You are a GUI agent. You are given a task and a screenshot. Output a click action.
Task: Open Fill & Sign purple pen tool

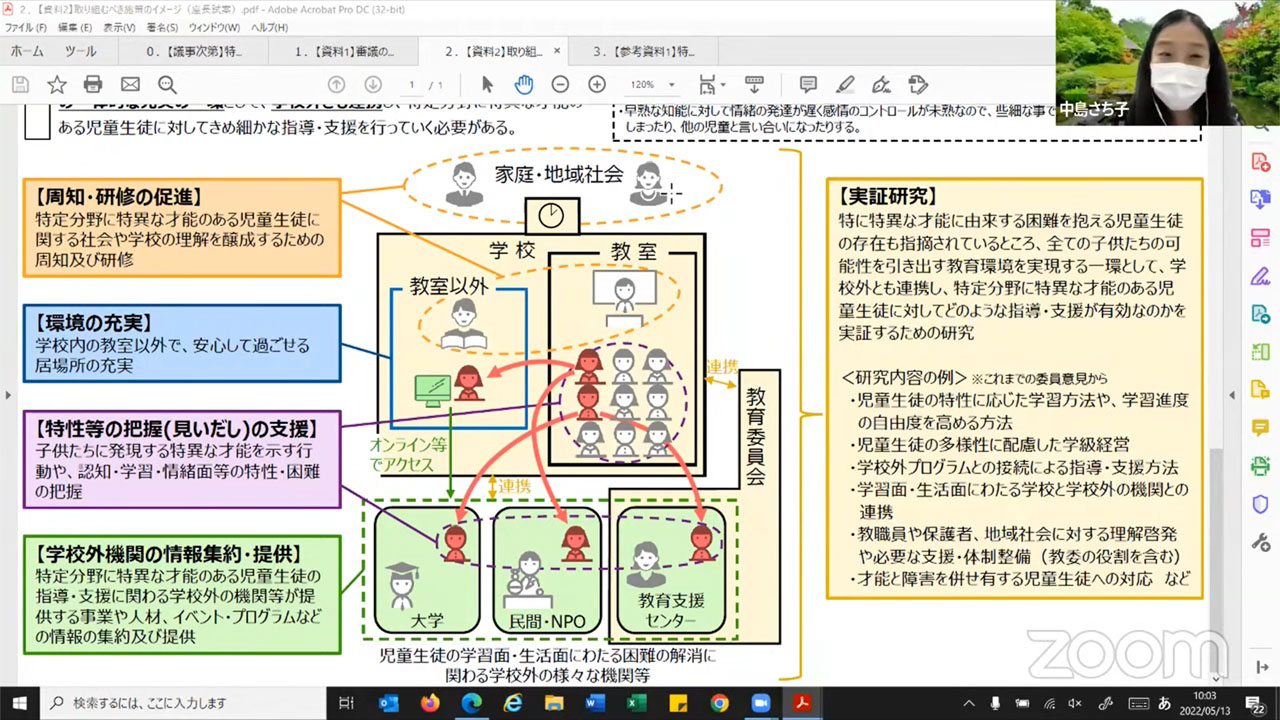1260,276
